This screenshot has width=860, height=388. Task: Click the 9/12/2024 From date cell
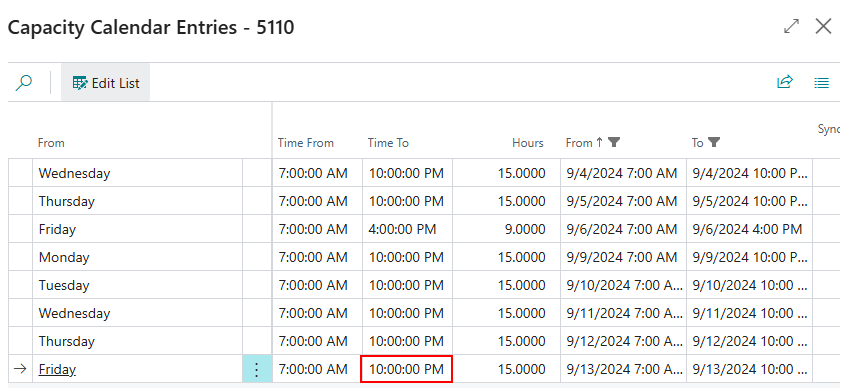pyautogui.click(x=623, y=341)
